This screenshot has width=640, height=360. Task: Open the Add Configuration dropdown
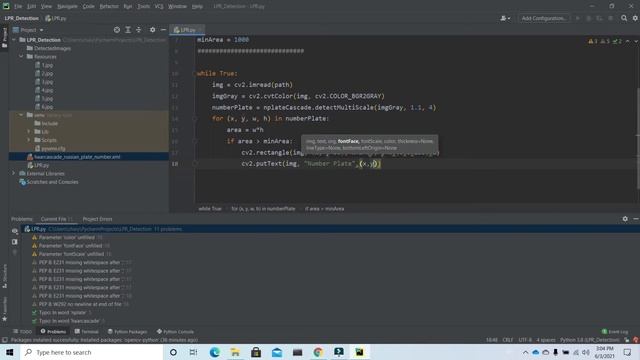[x=544, y=18]
